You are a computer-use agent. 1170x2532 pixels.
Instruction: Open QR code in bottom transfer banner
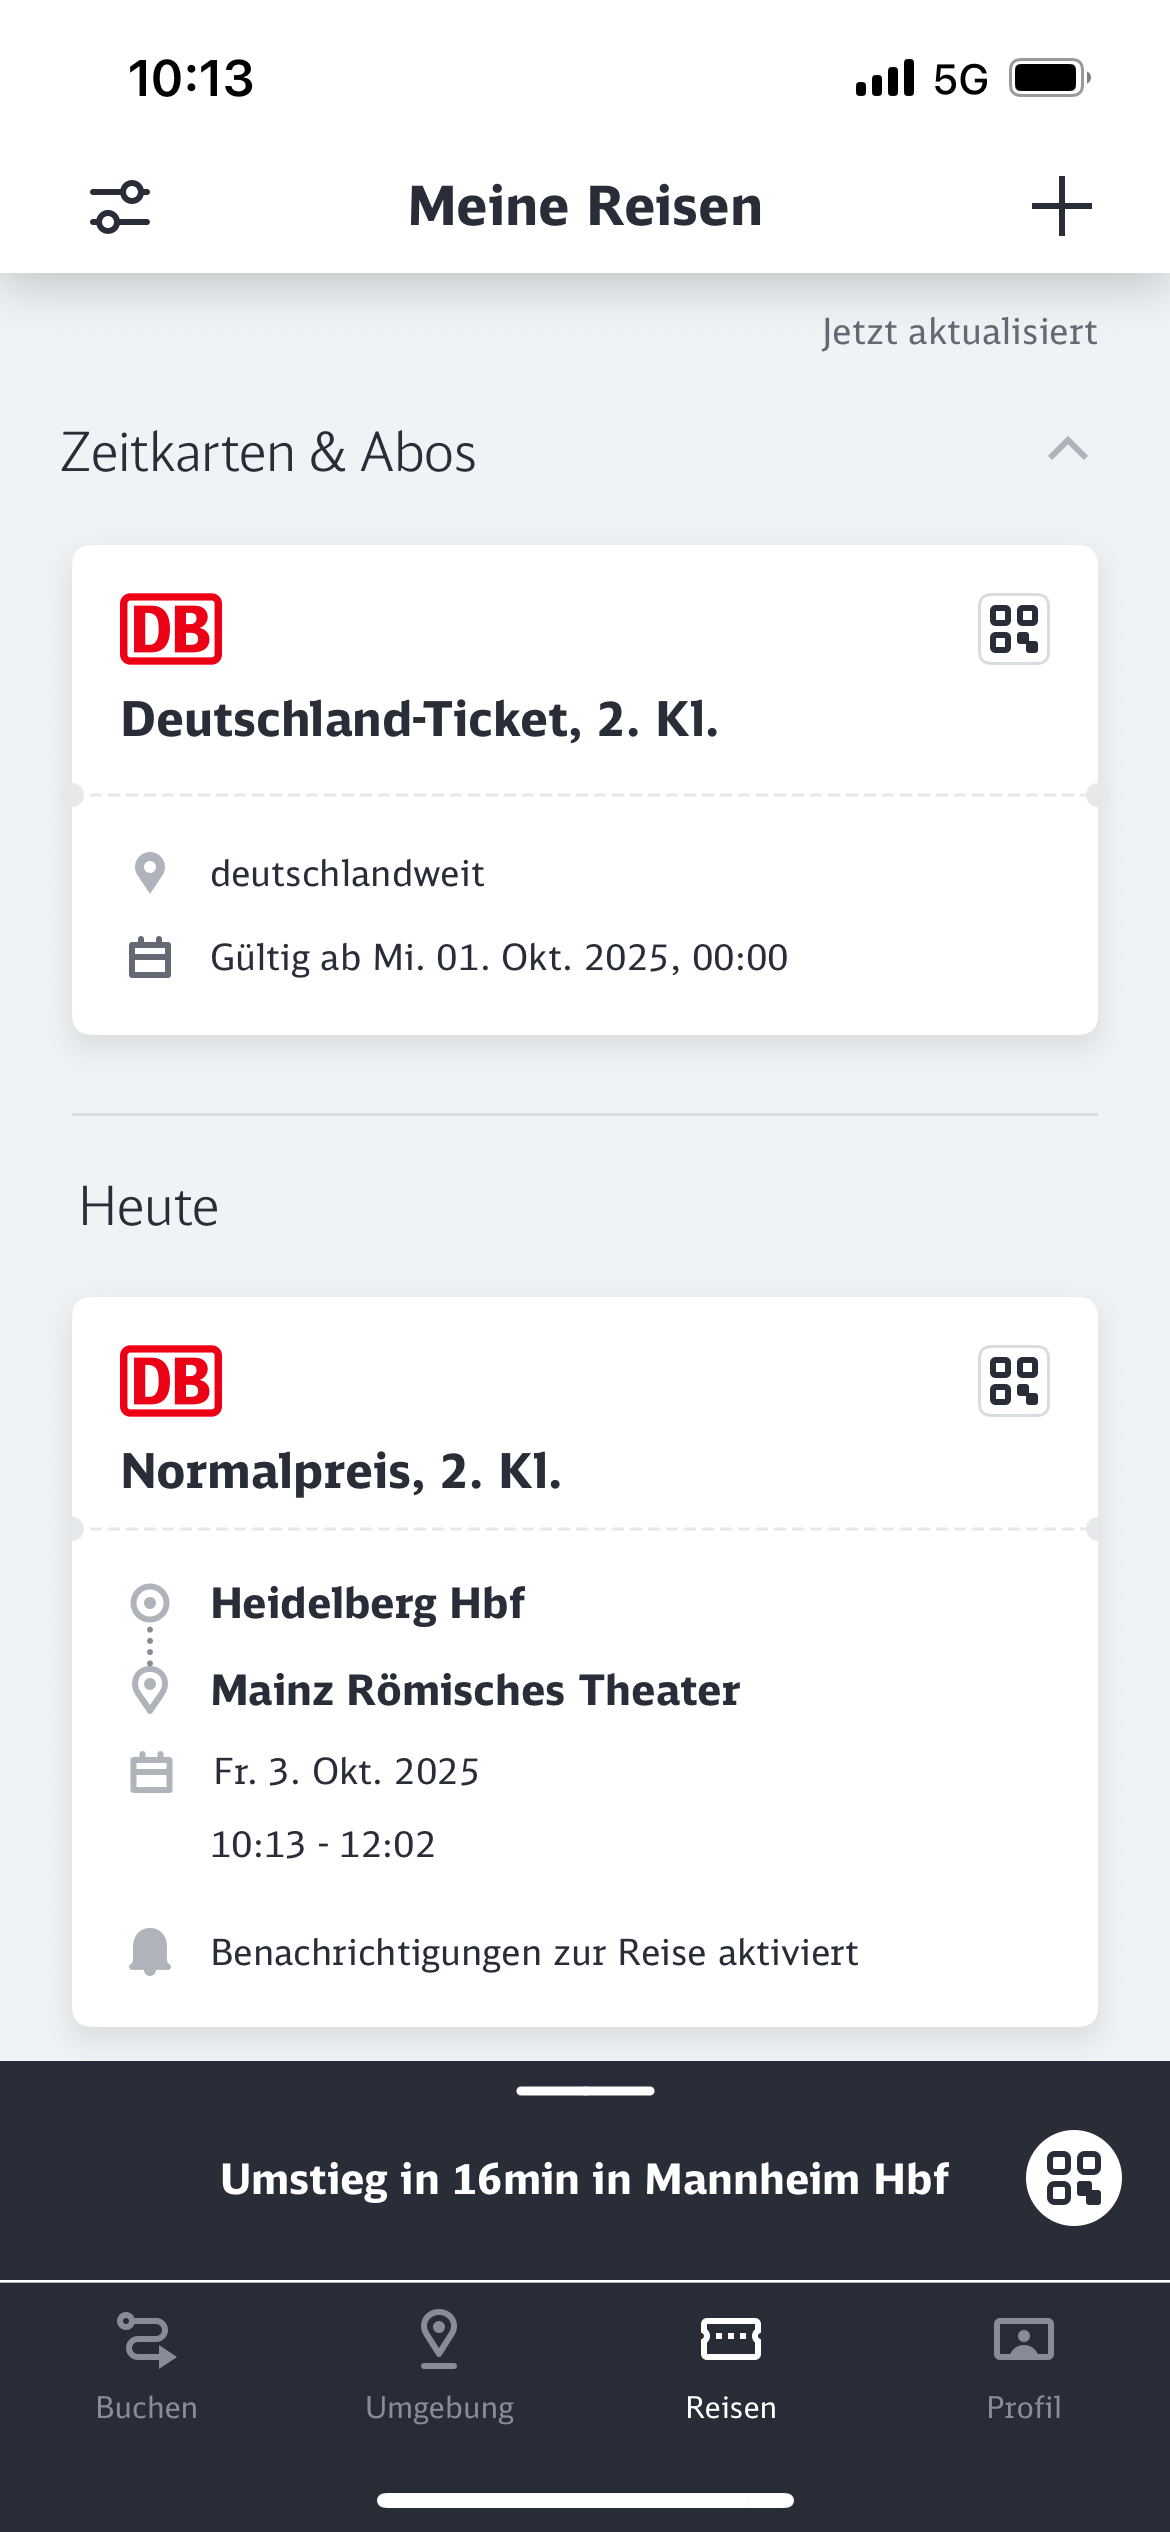(1073, 2178)
